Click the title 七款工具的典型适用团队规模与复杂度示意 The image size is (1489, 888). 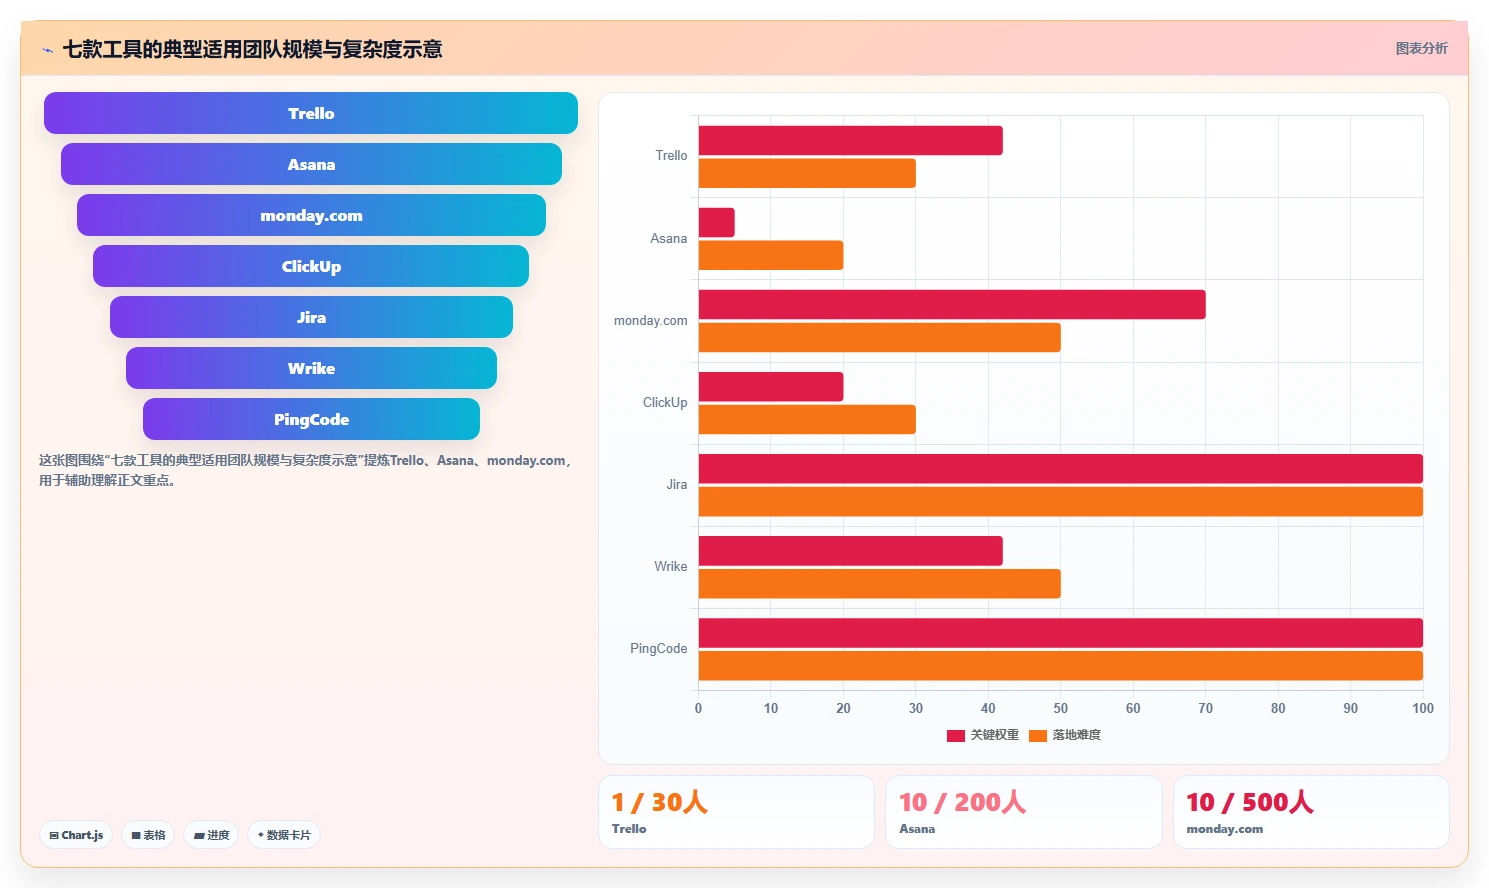point(252,49)
